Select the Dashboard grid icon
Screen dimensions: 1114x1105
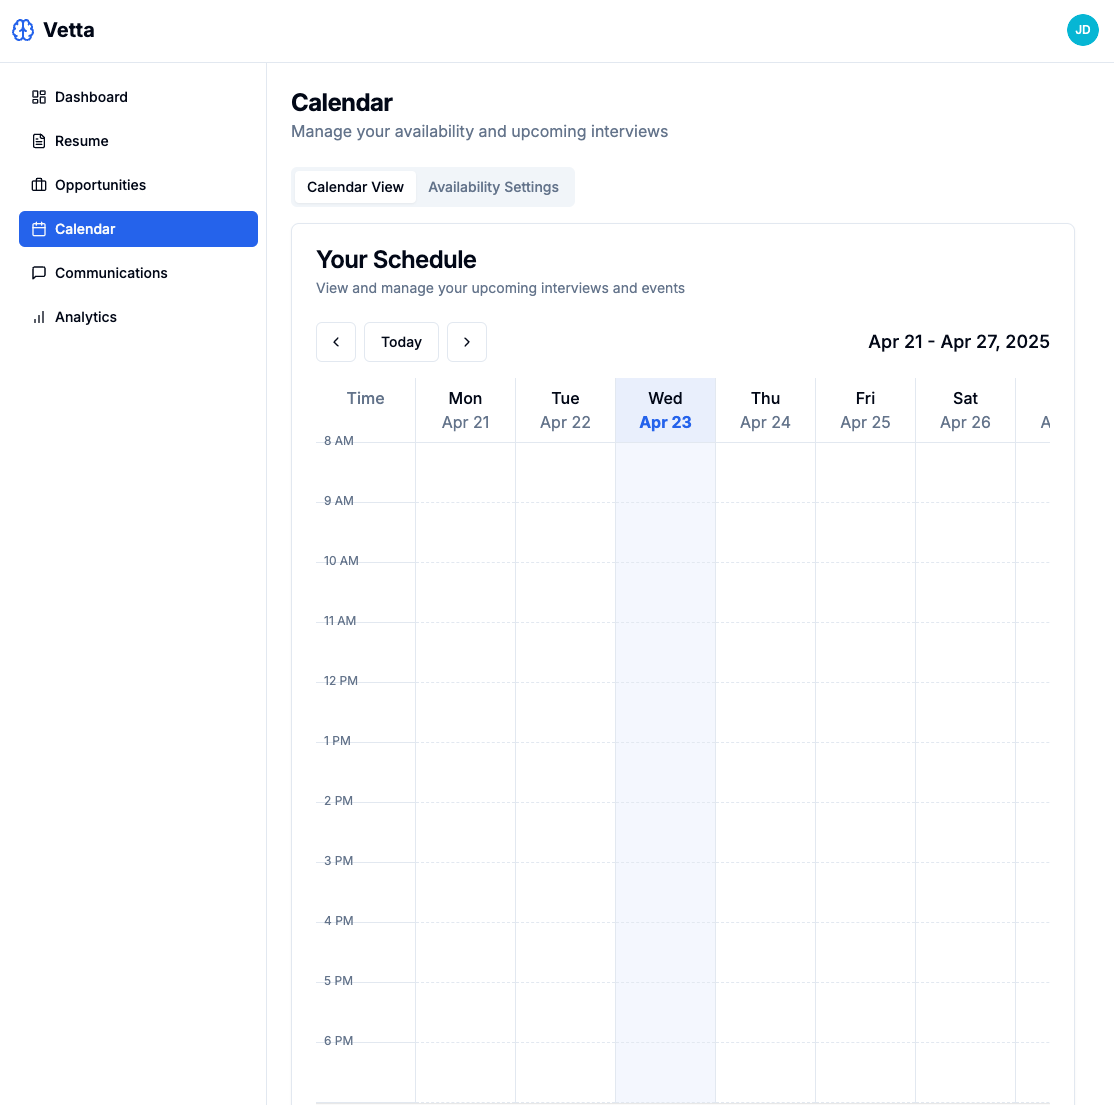[x=39, y=97]
